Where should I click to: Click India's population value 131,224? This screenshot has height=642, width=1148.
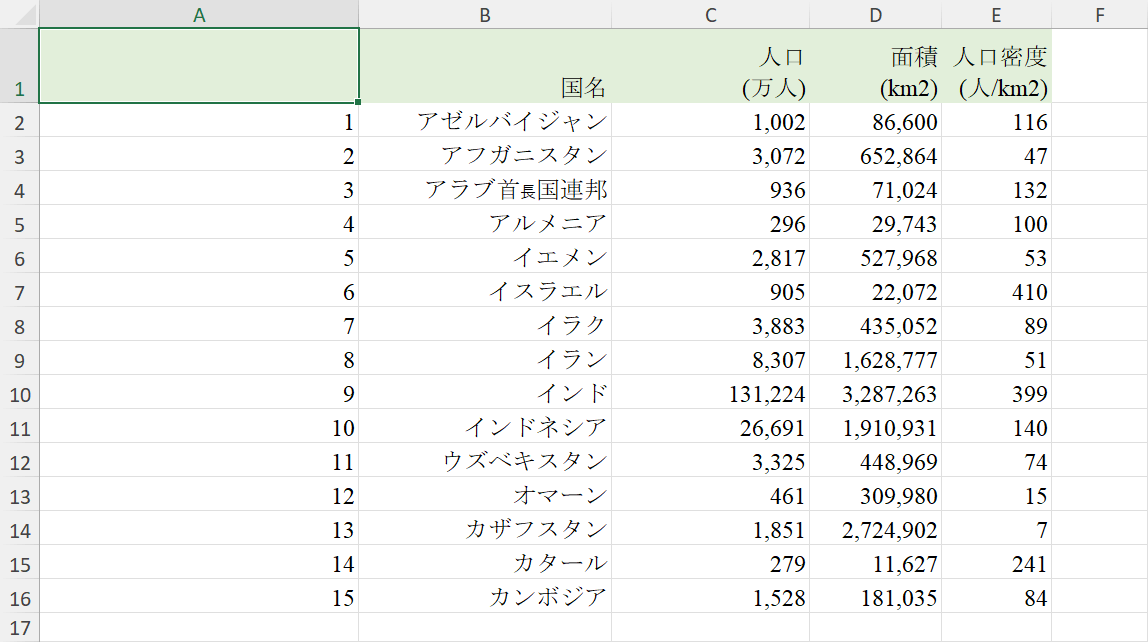click(710, 393)
